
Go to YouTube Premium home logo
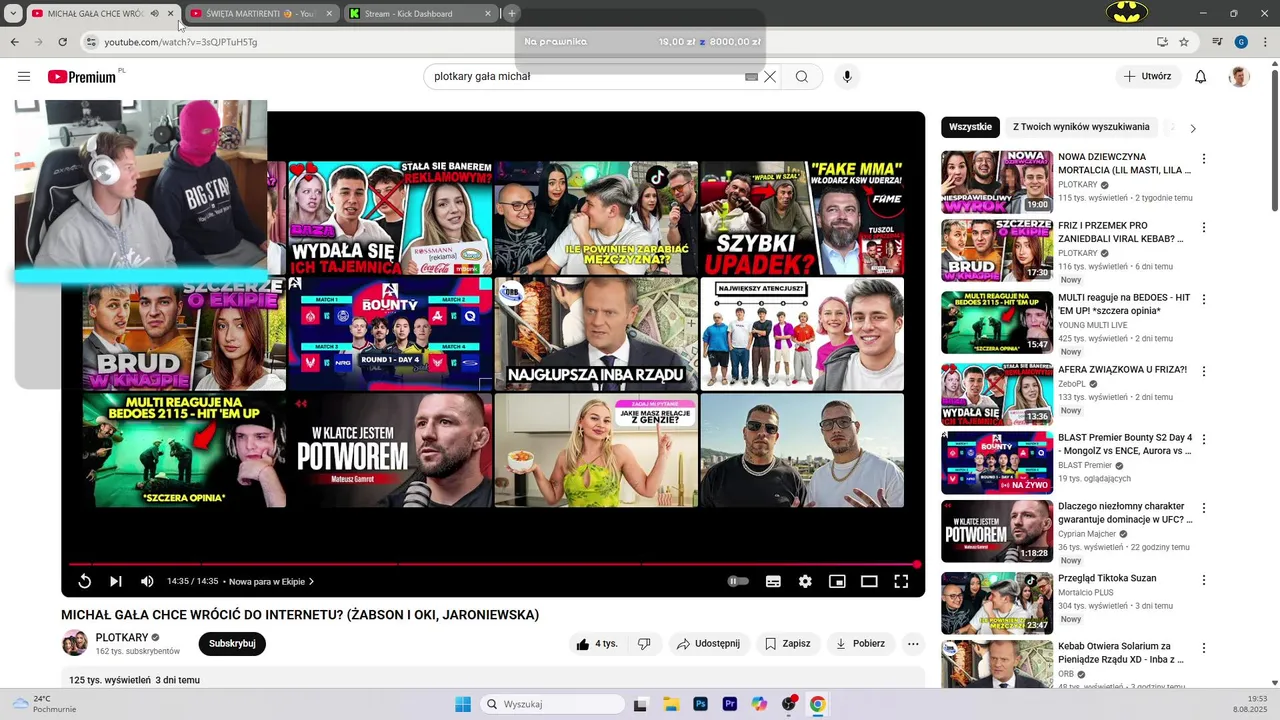[x=84, y=77]
